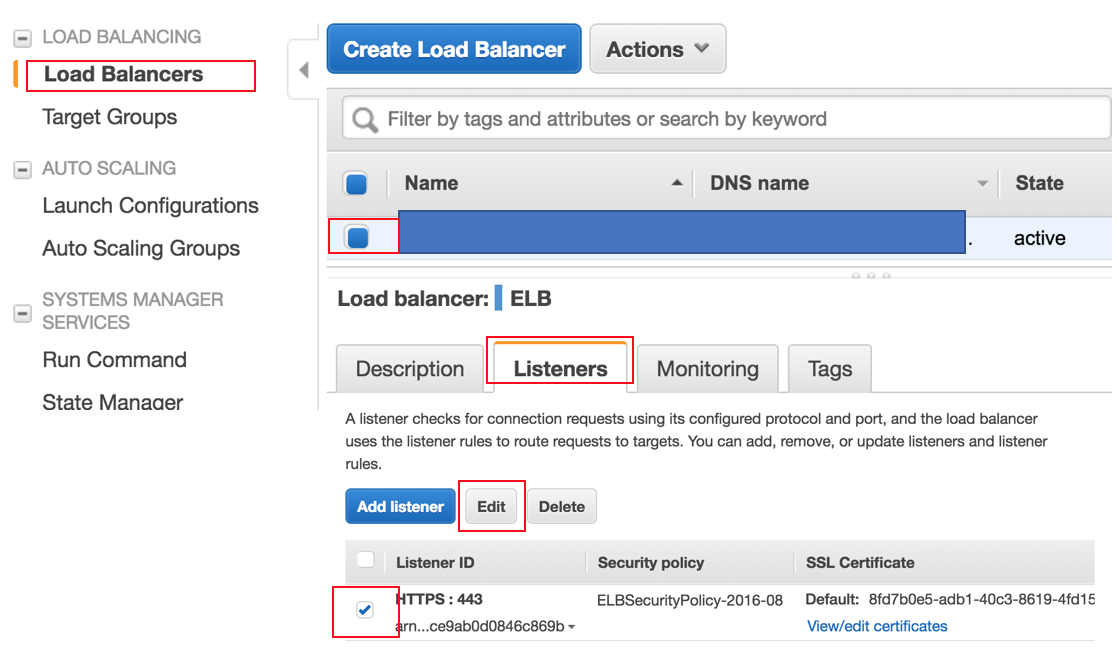Screen dimensions: 1118x656
Task: Toggle the load balancer row checkbox
Action: (x=357, y=238)
